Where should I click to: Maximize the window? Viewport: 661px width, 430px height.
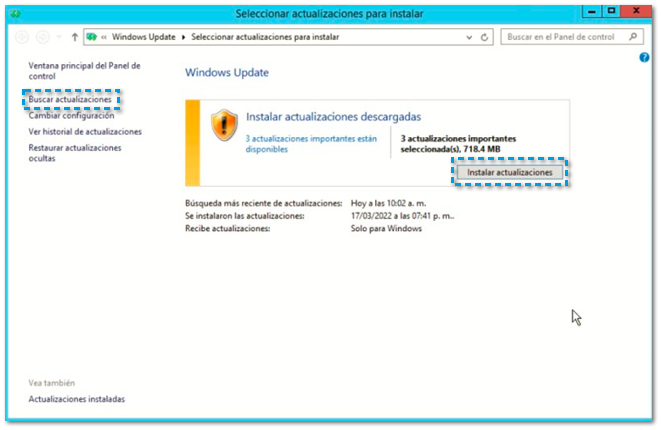point(611,11)
